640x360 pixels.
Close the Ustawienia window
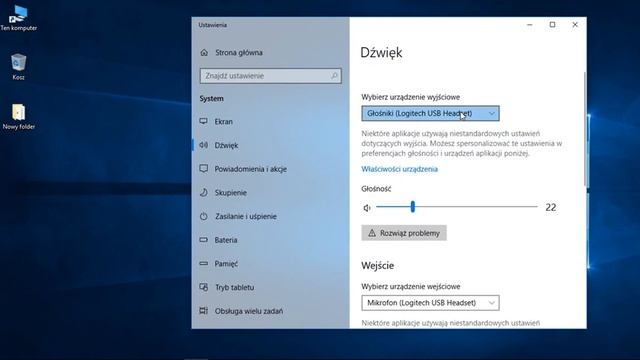(575, 25)
